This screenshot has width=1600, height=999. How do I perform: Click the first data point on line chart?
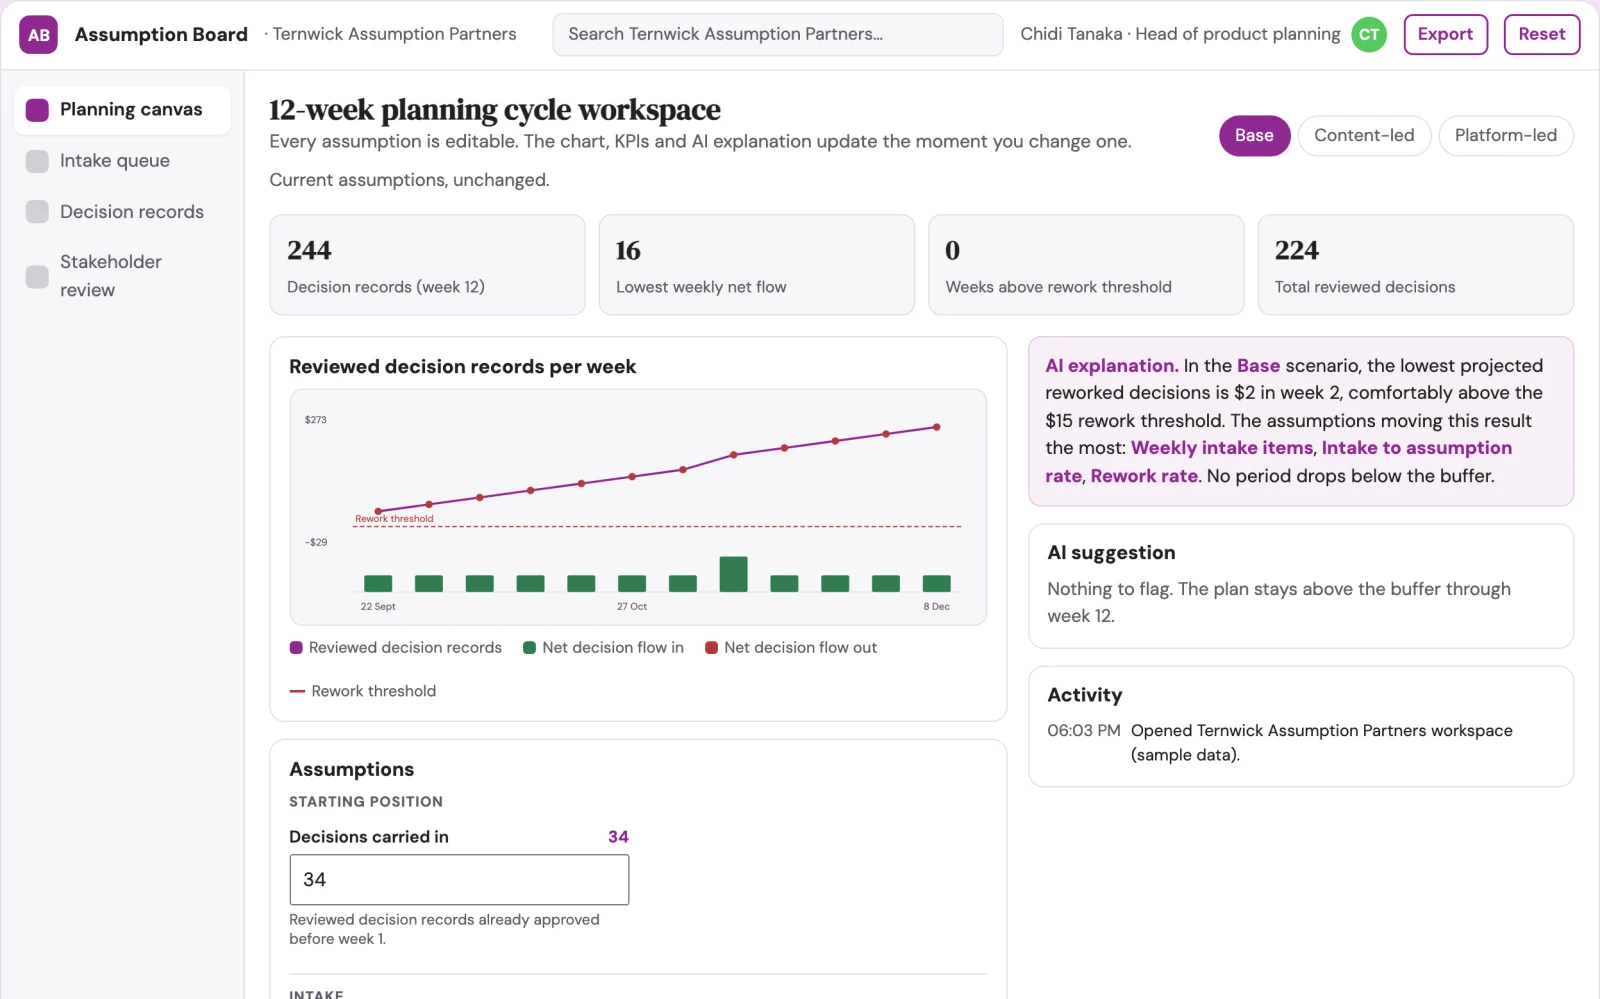tap(378, 511)
